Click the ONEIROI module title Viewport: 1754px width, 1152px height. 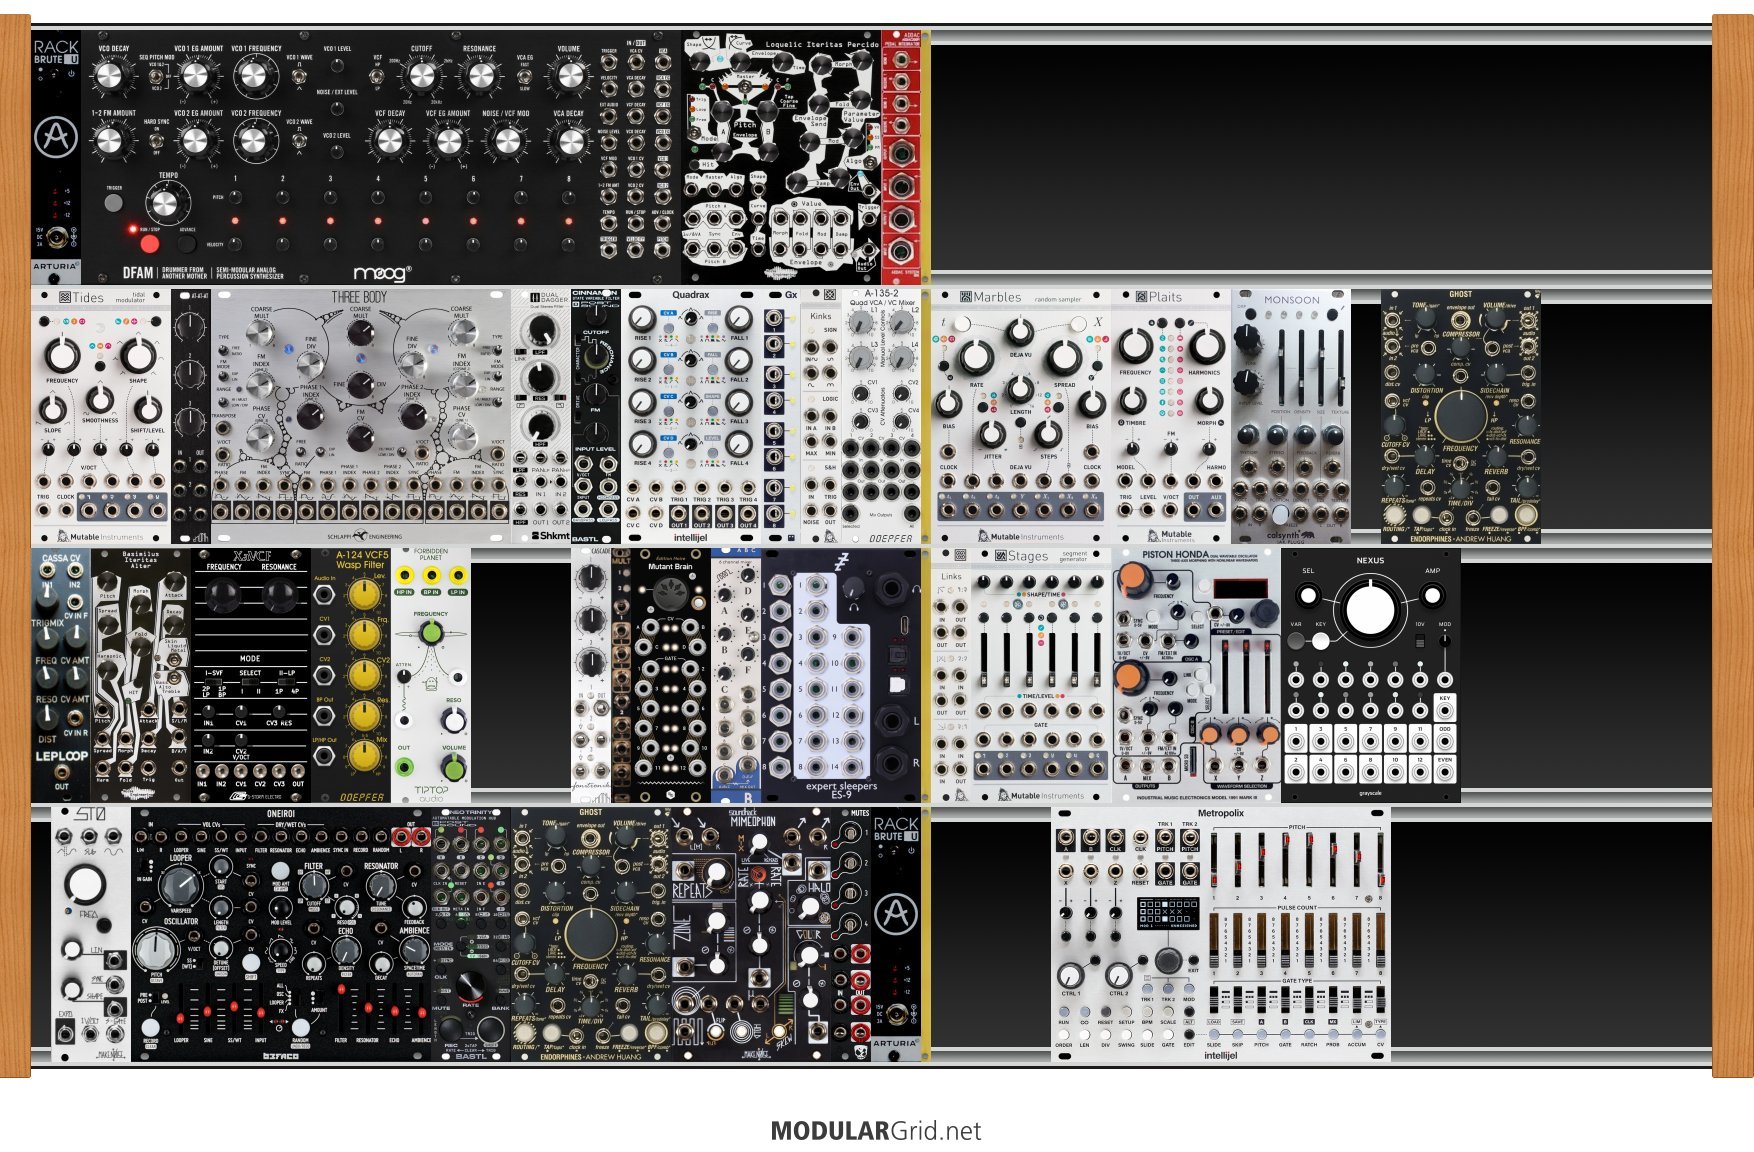pyautogui.click(x=281, y=814)
